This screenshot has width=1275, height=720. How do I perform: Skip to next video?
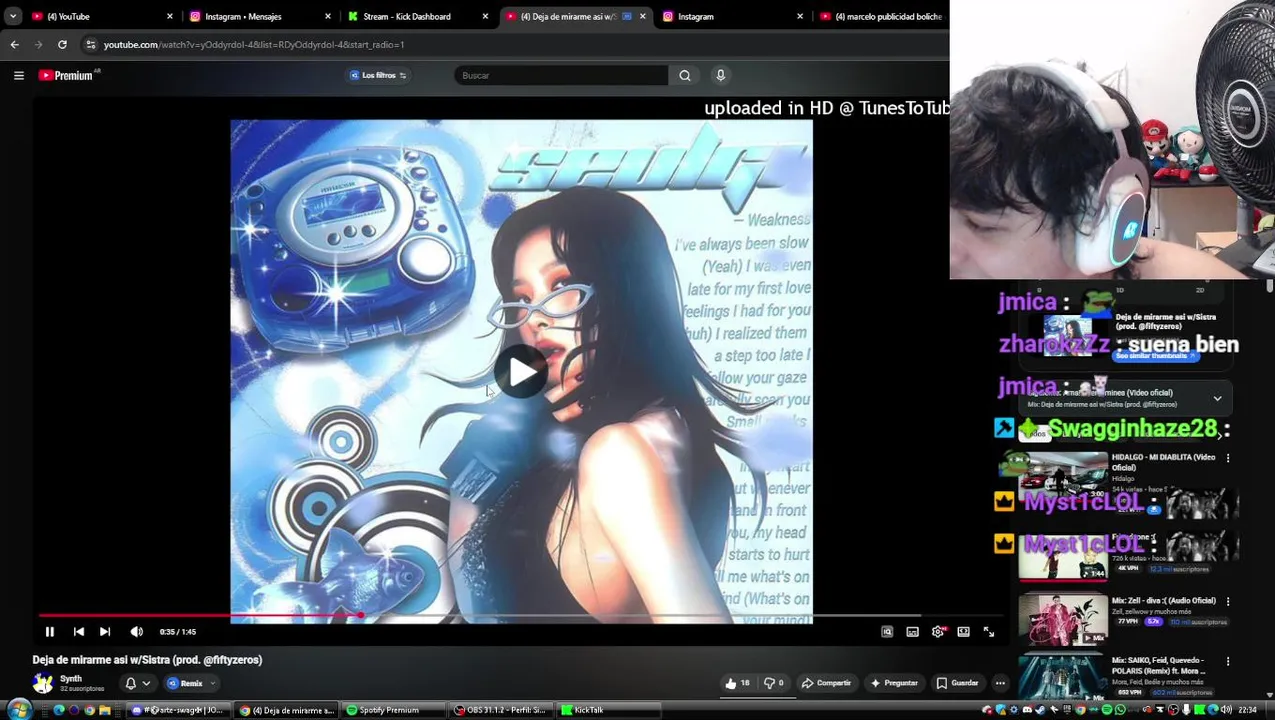[105, 632]
